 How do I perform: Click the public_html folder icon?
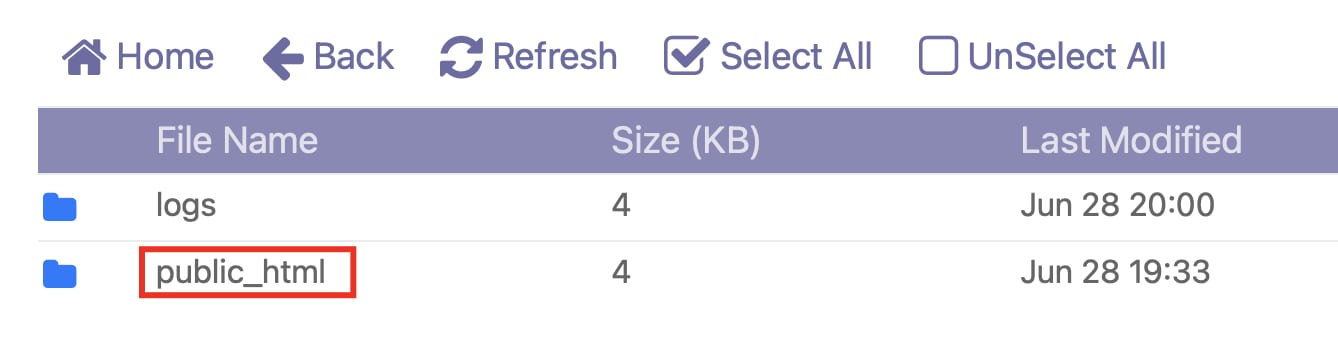tap(60, 273)
